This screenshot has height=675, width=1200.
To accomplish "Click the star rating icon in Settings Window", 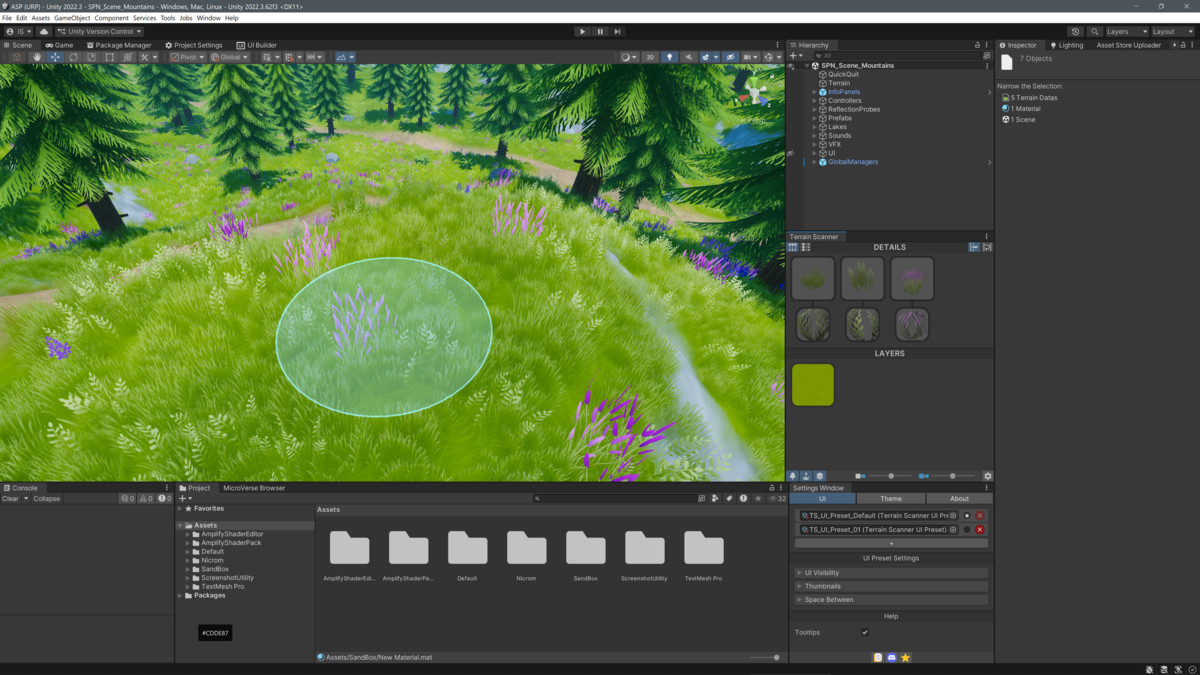I will [x=906, y=657].
